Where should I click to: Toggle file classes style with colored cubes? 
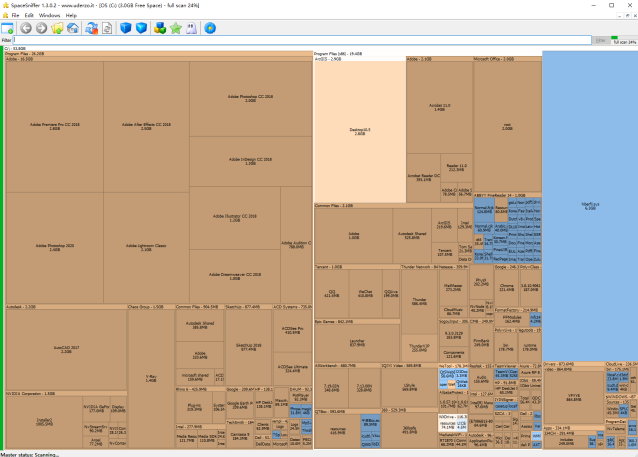160,28
